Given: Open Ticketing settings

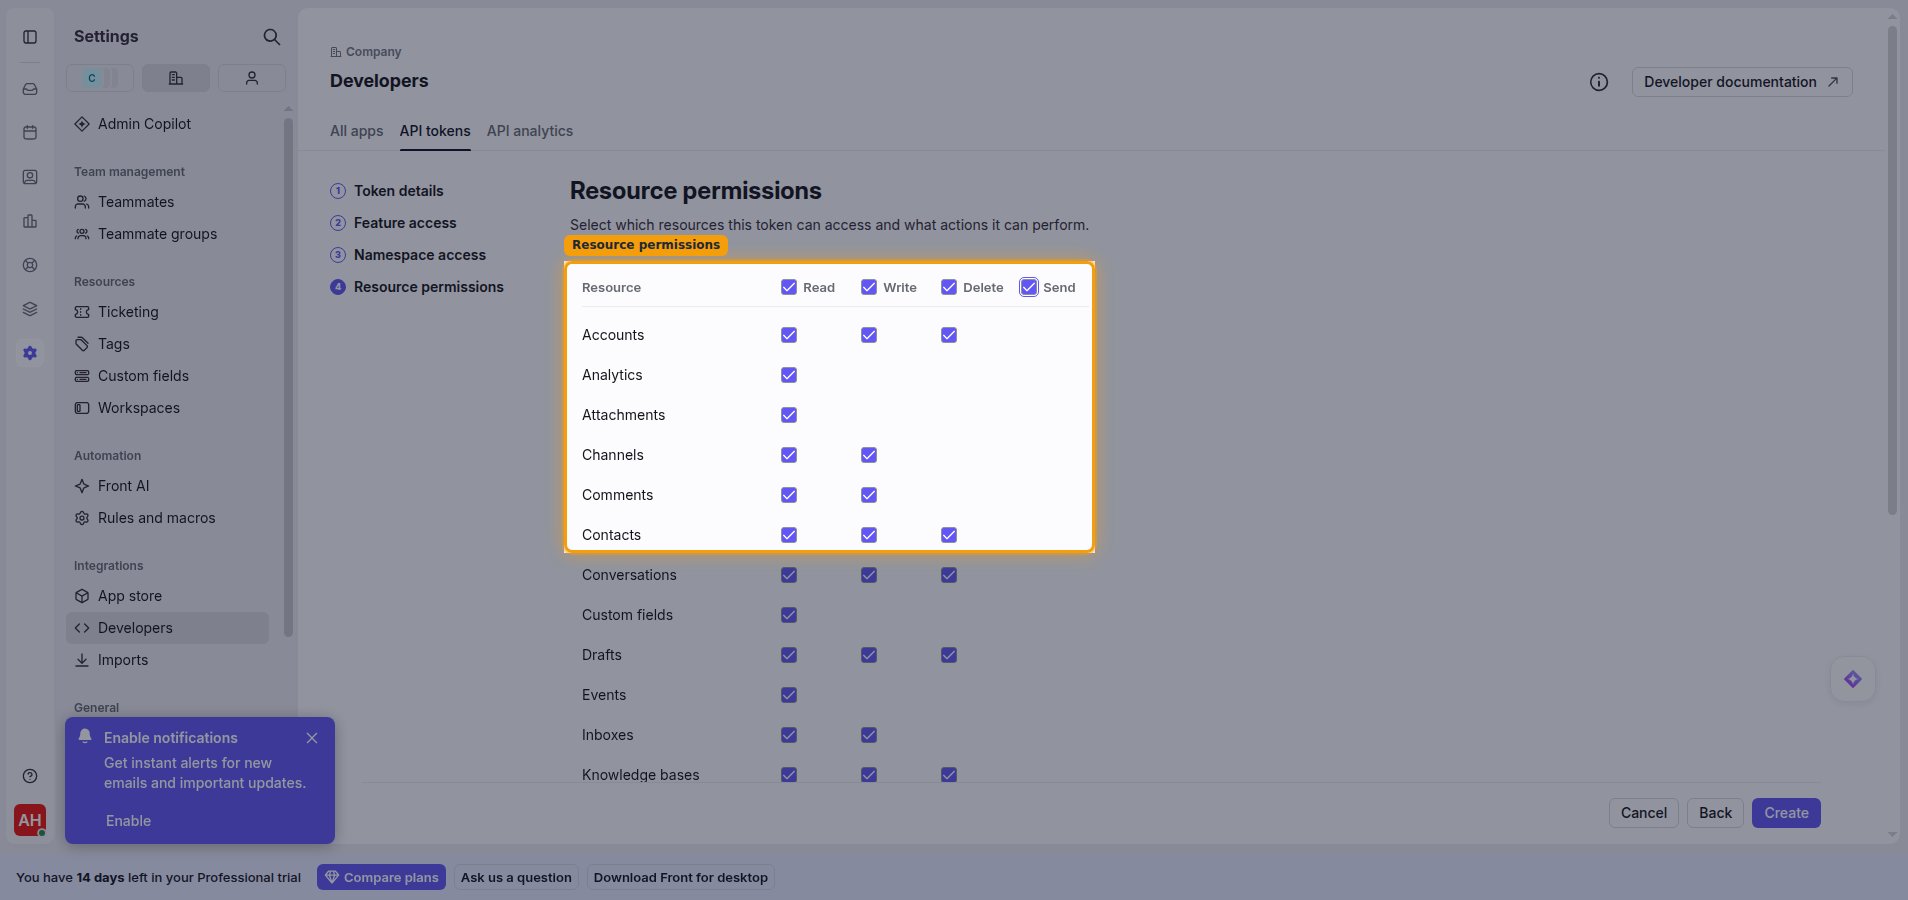Looking at the screenshot, I should (x=167, y=312).
